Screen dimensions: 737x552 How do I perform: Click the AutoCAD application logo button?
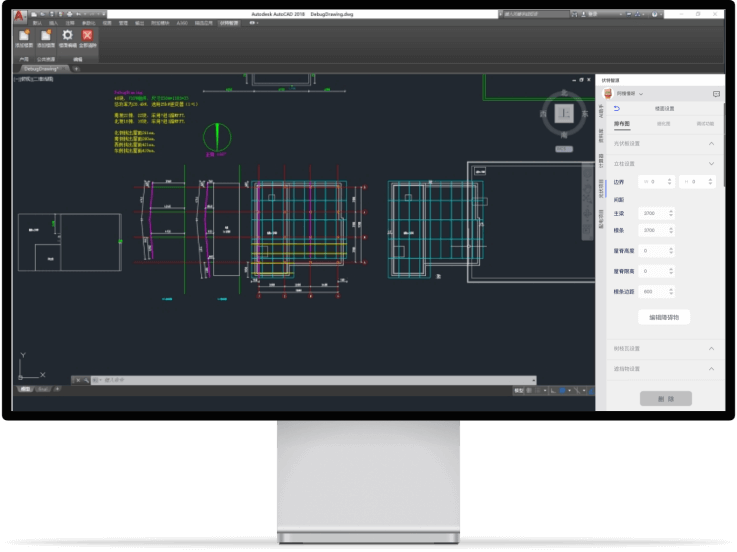(x=20, y=17)
